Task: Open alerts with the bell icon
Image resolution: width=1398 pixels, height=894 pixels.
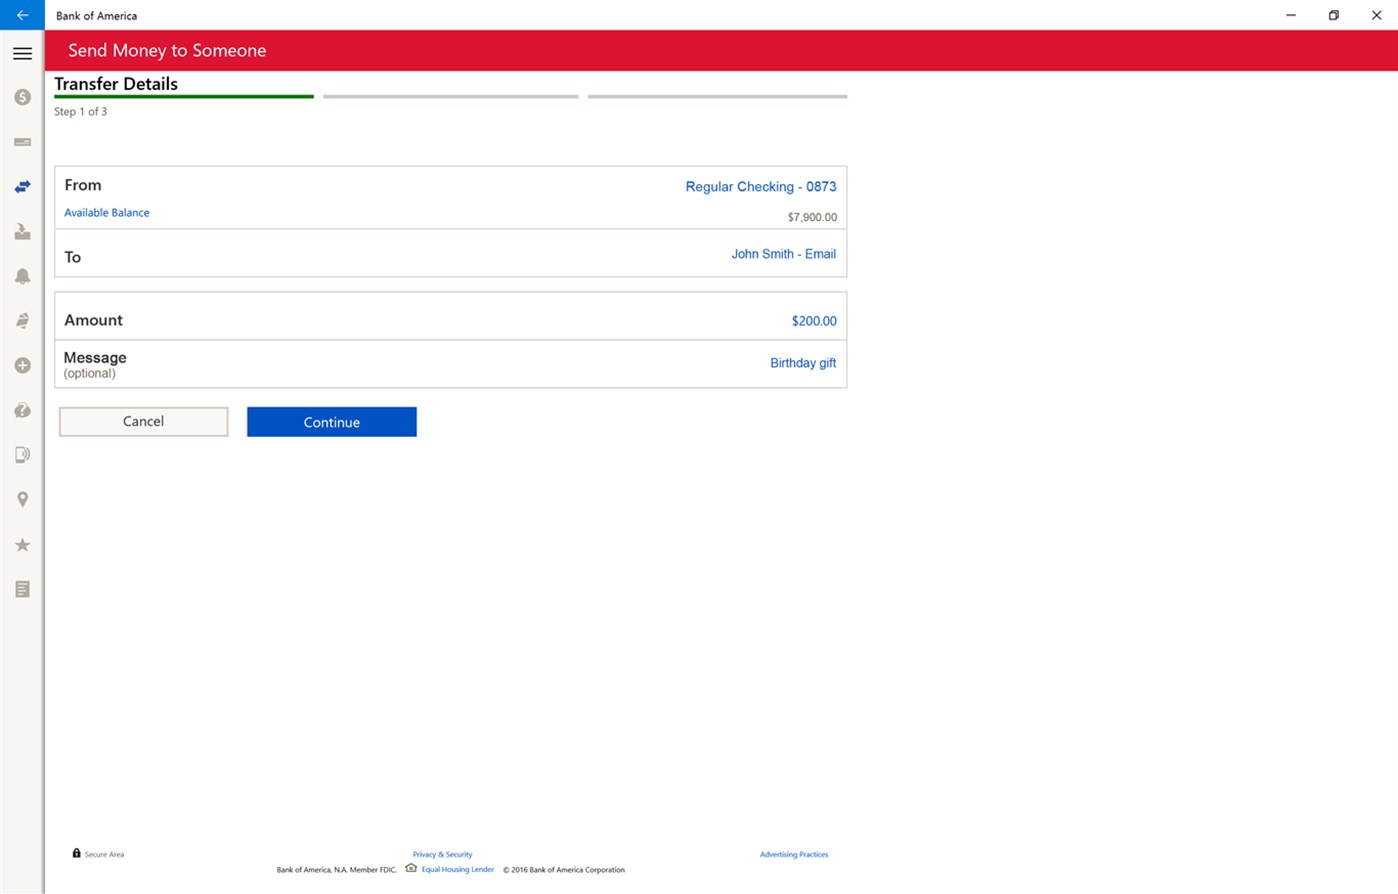Action: point(22,276)
